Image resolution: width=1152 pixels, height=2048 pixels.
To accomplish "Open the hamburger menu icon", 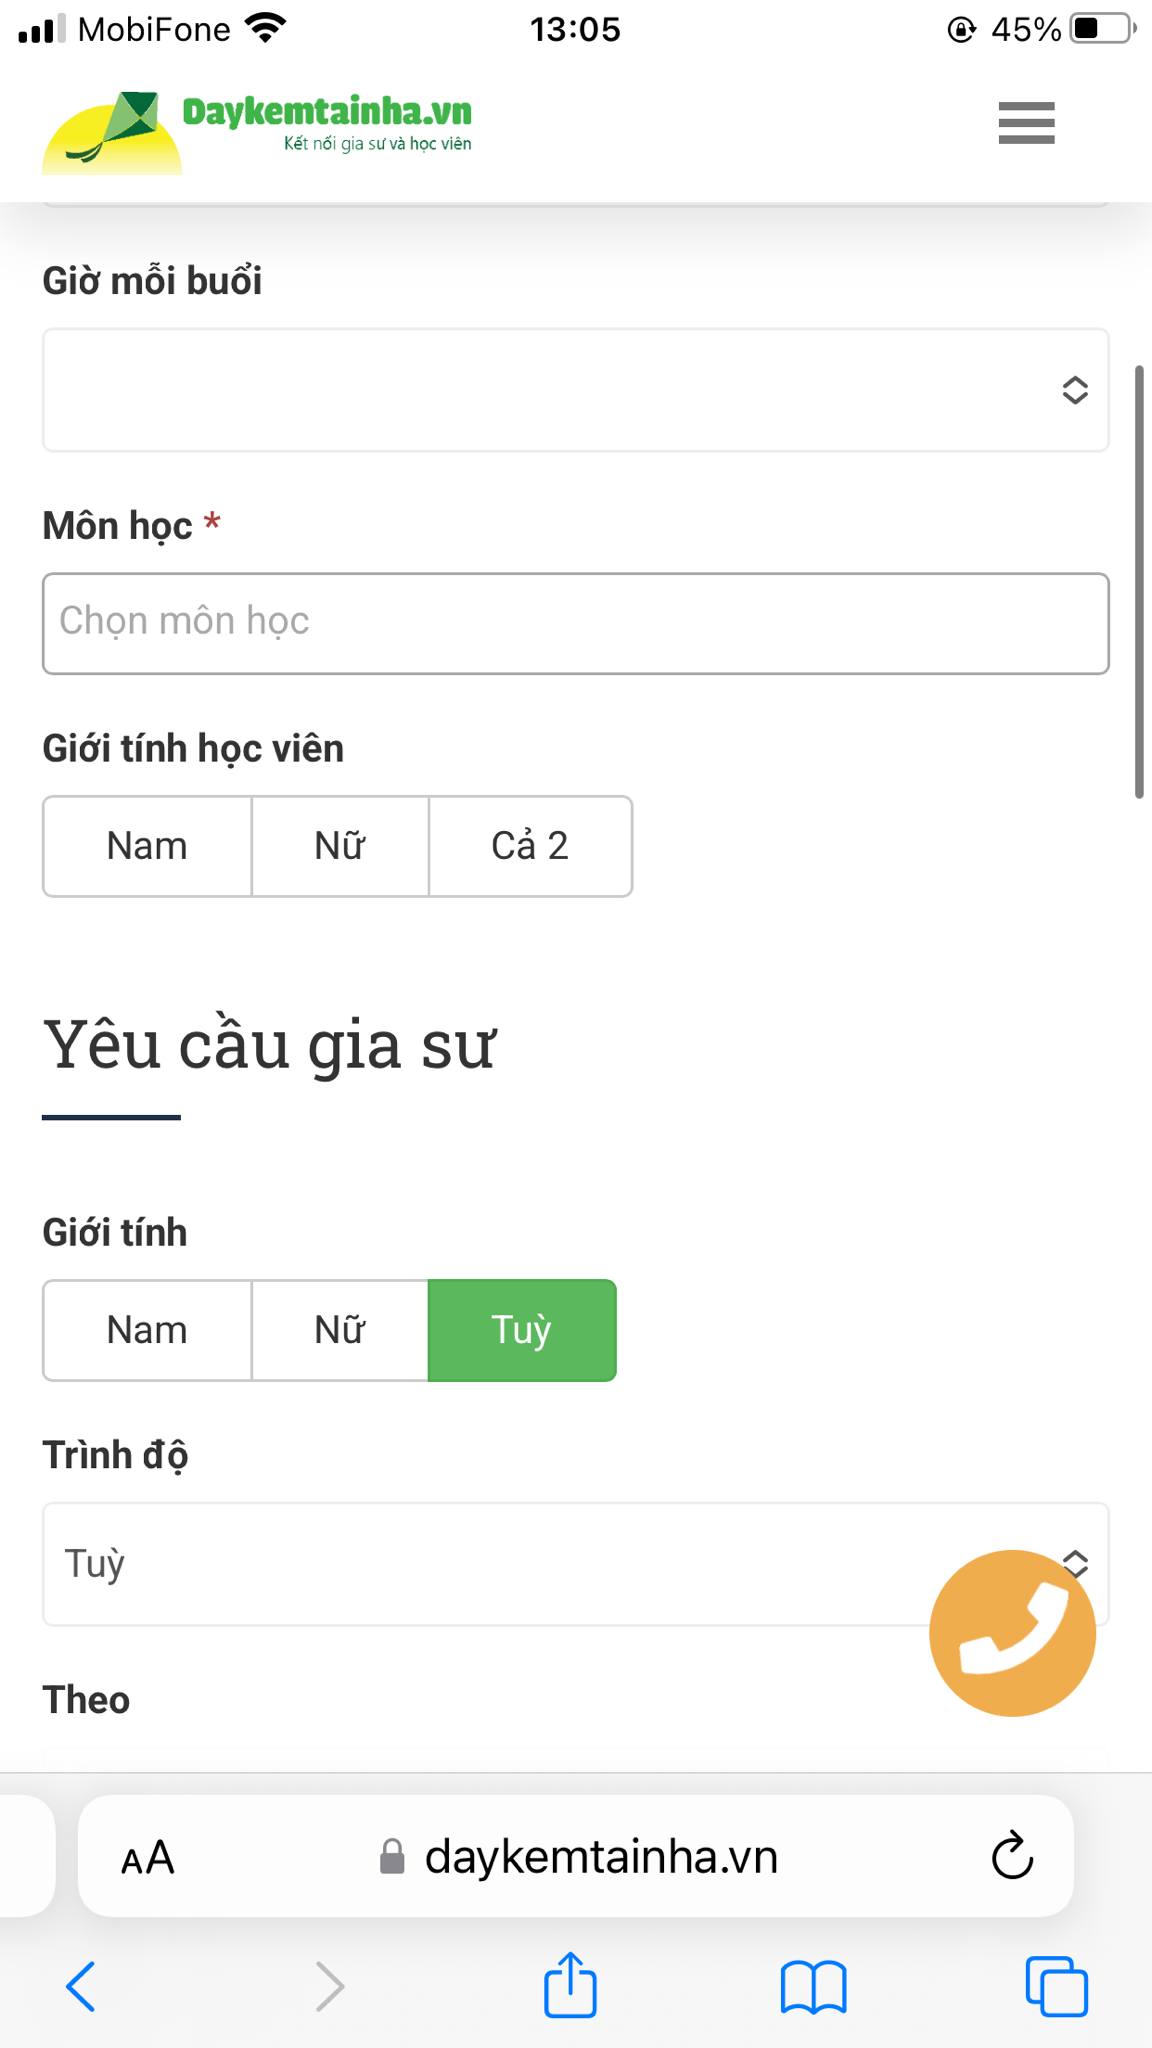I will (1026, 123).
